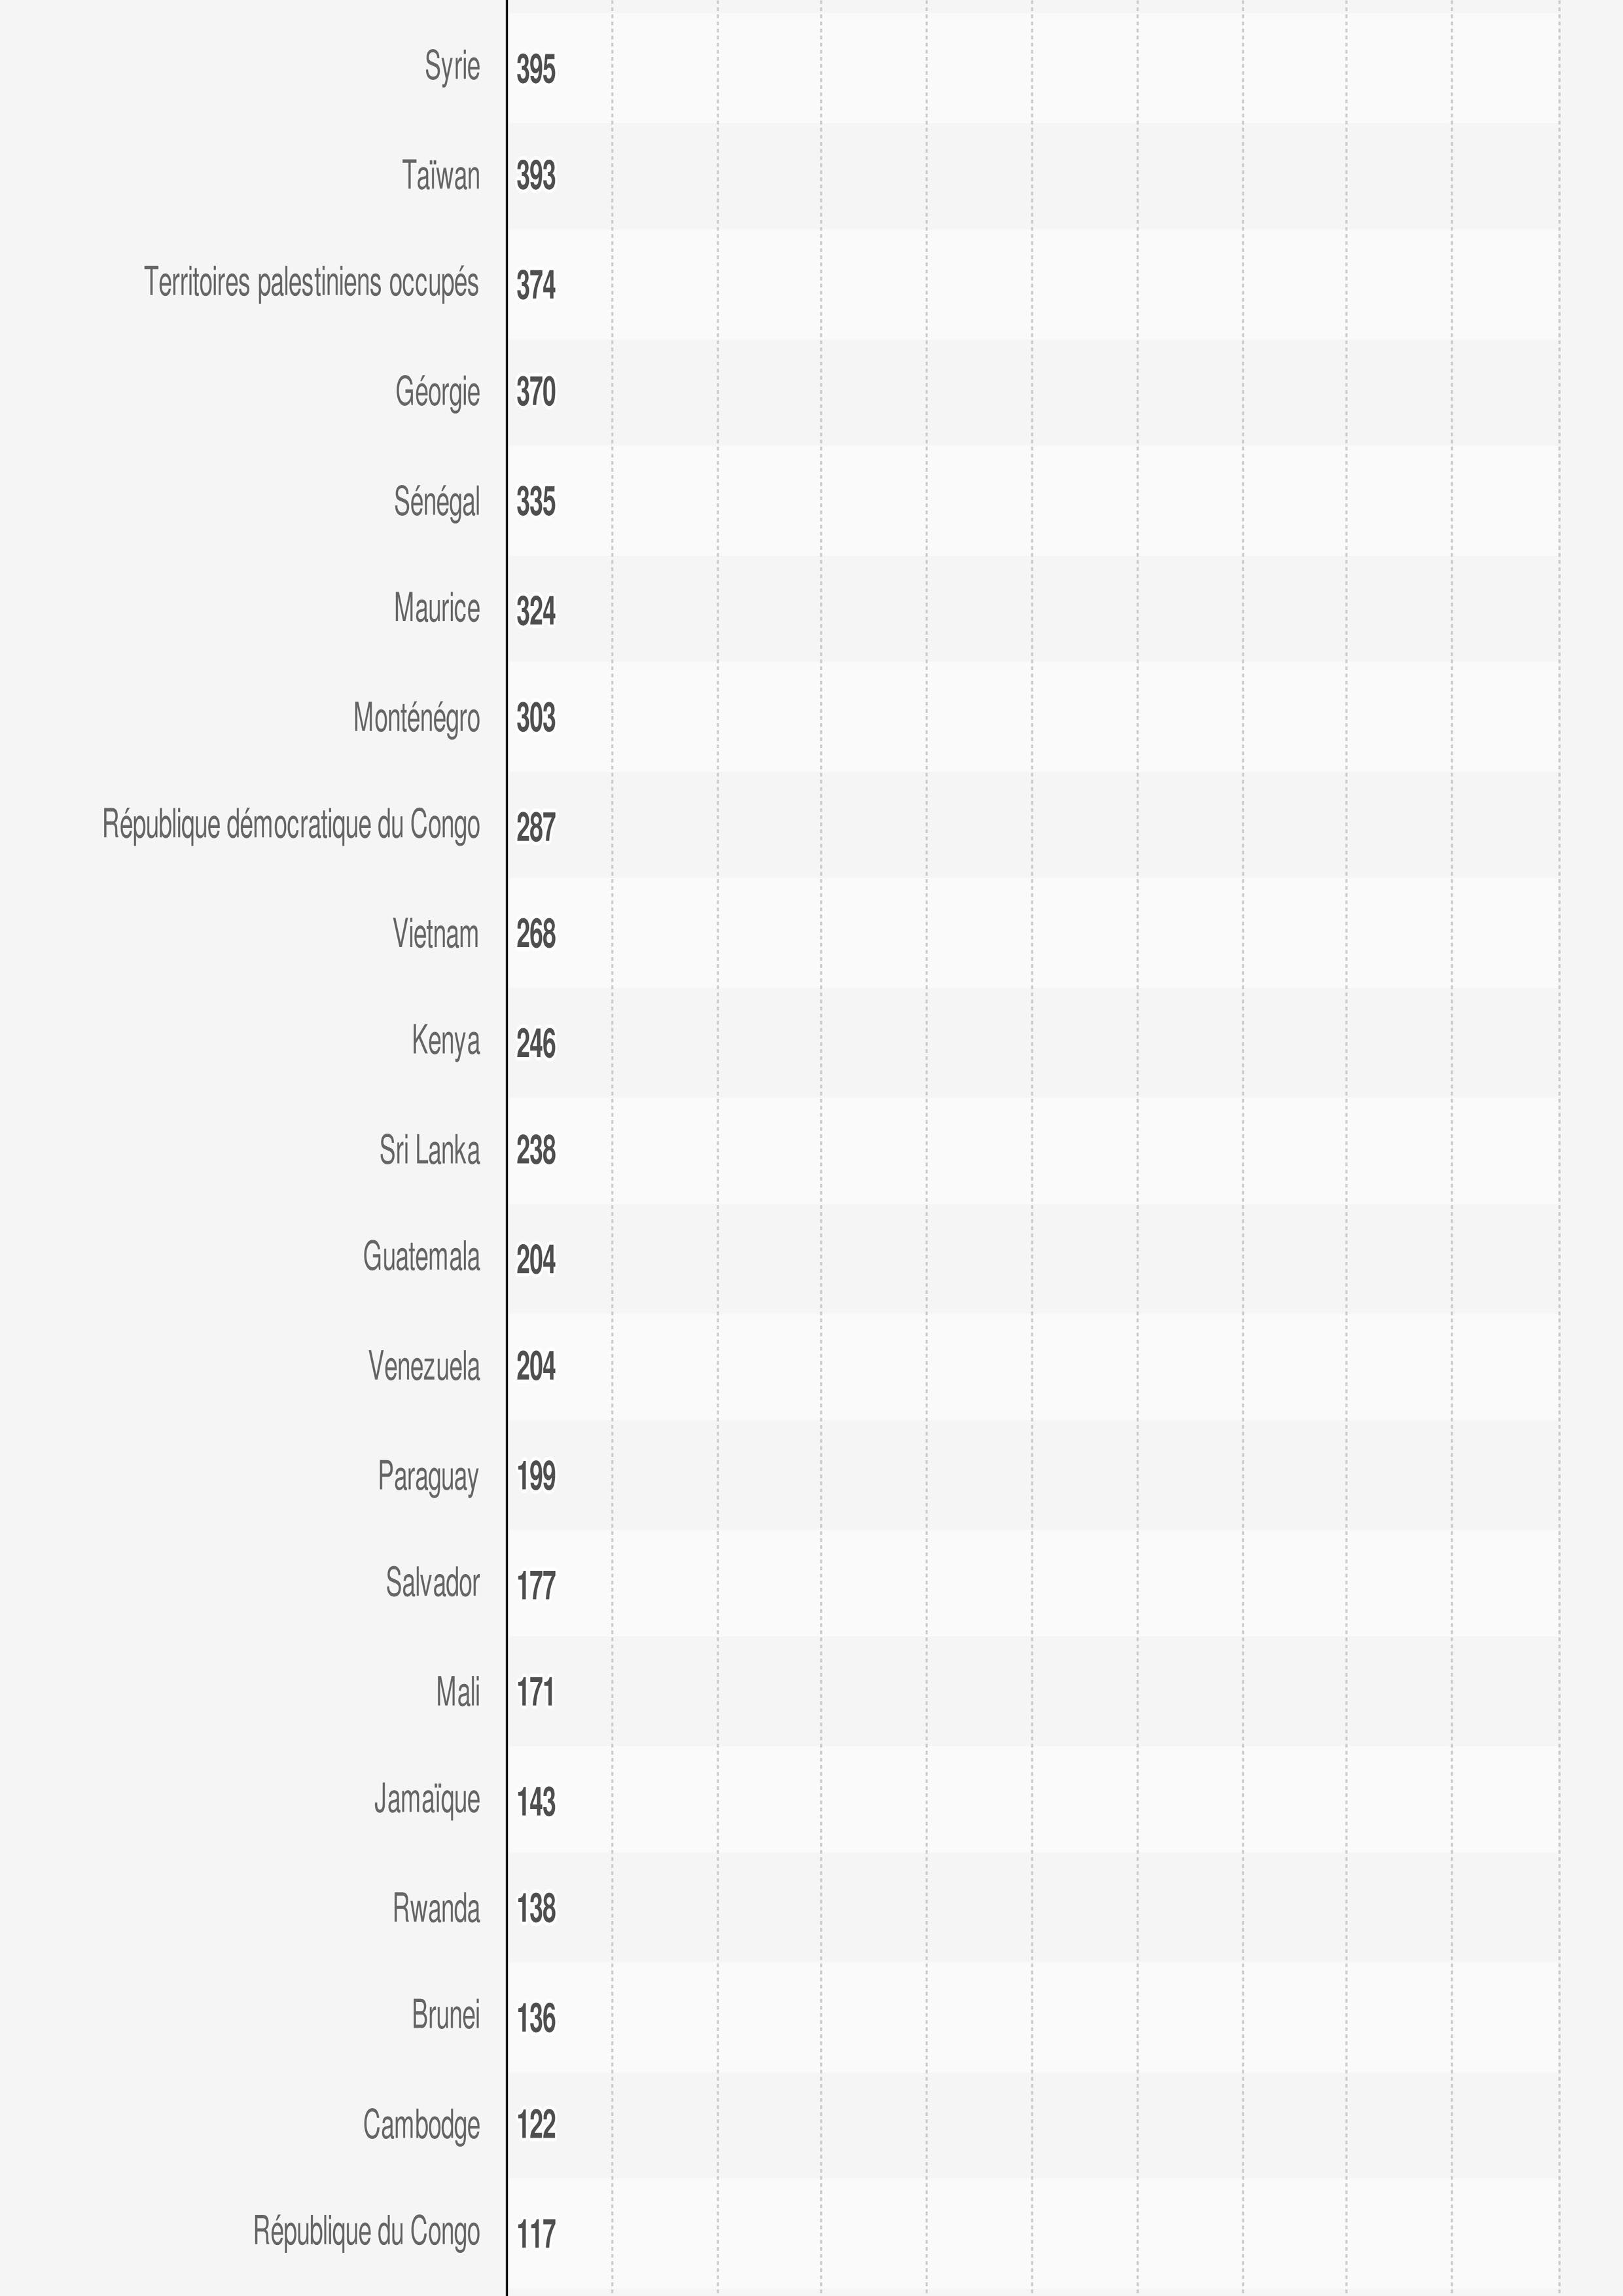Click the Territoires palestiniens occupés label
The image size is (1623, 2296).
click(x=311, y=283)
